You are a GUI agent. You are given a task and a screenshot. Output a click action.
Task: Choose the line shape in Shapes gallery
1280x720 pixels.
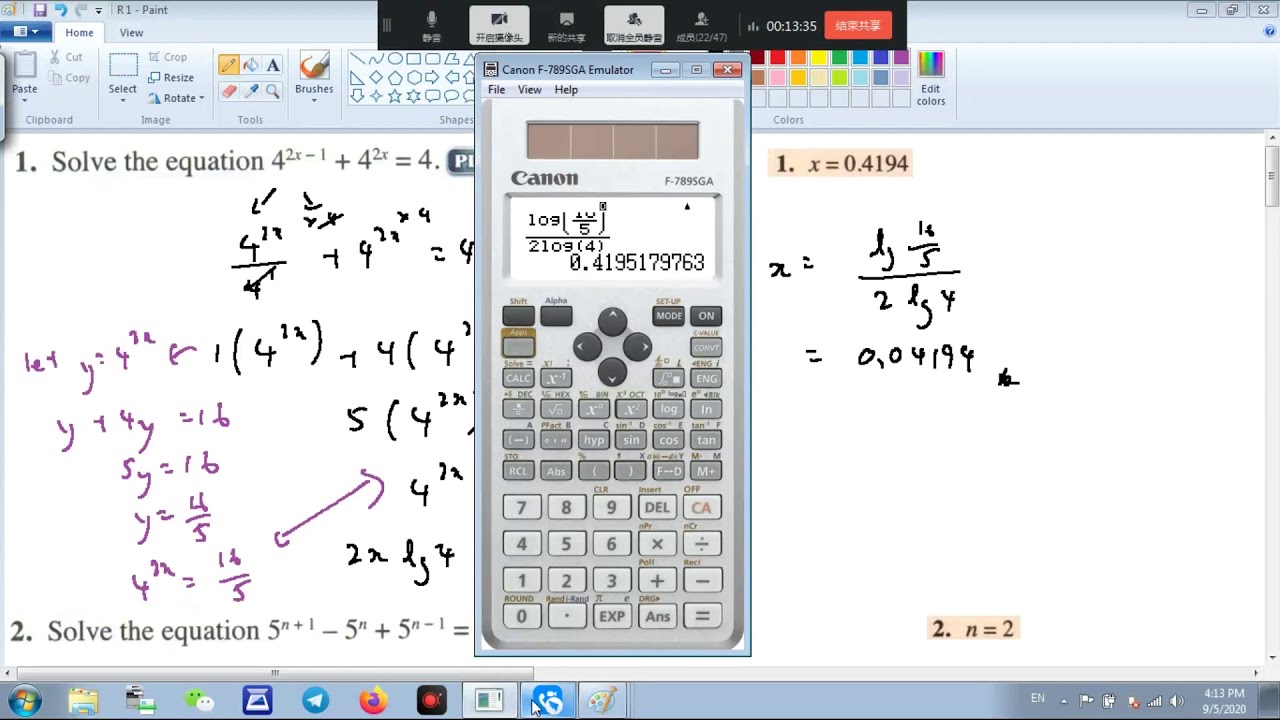(357, 59)
